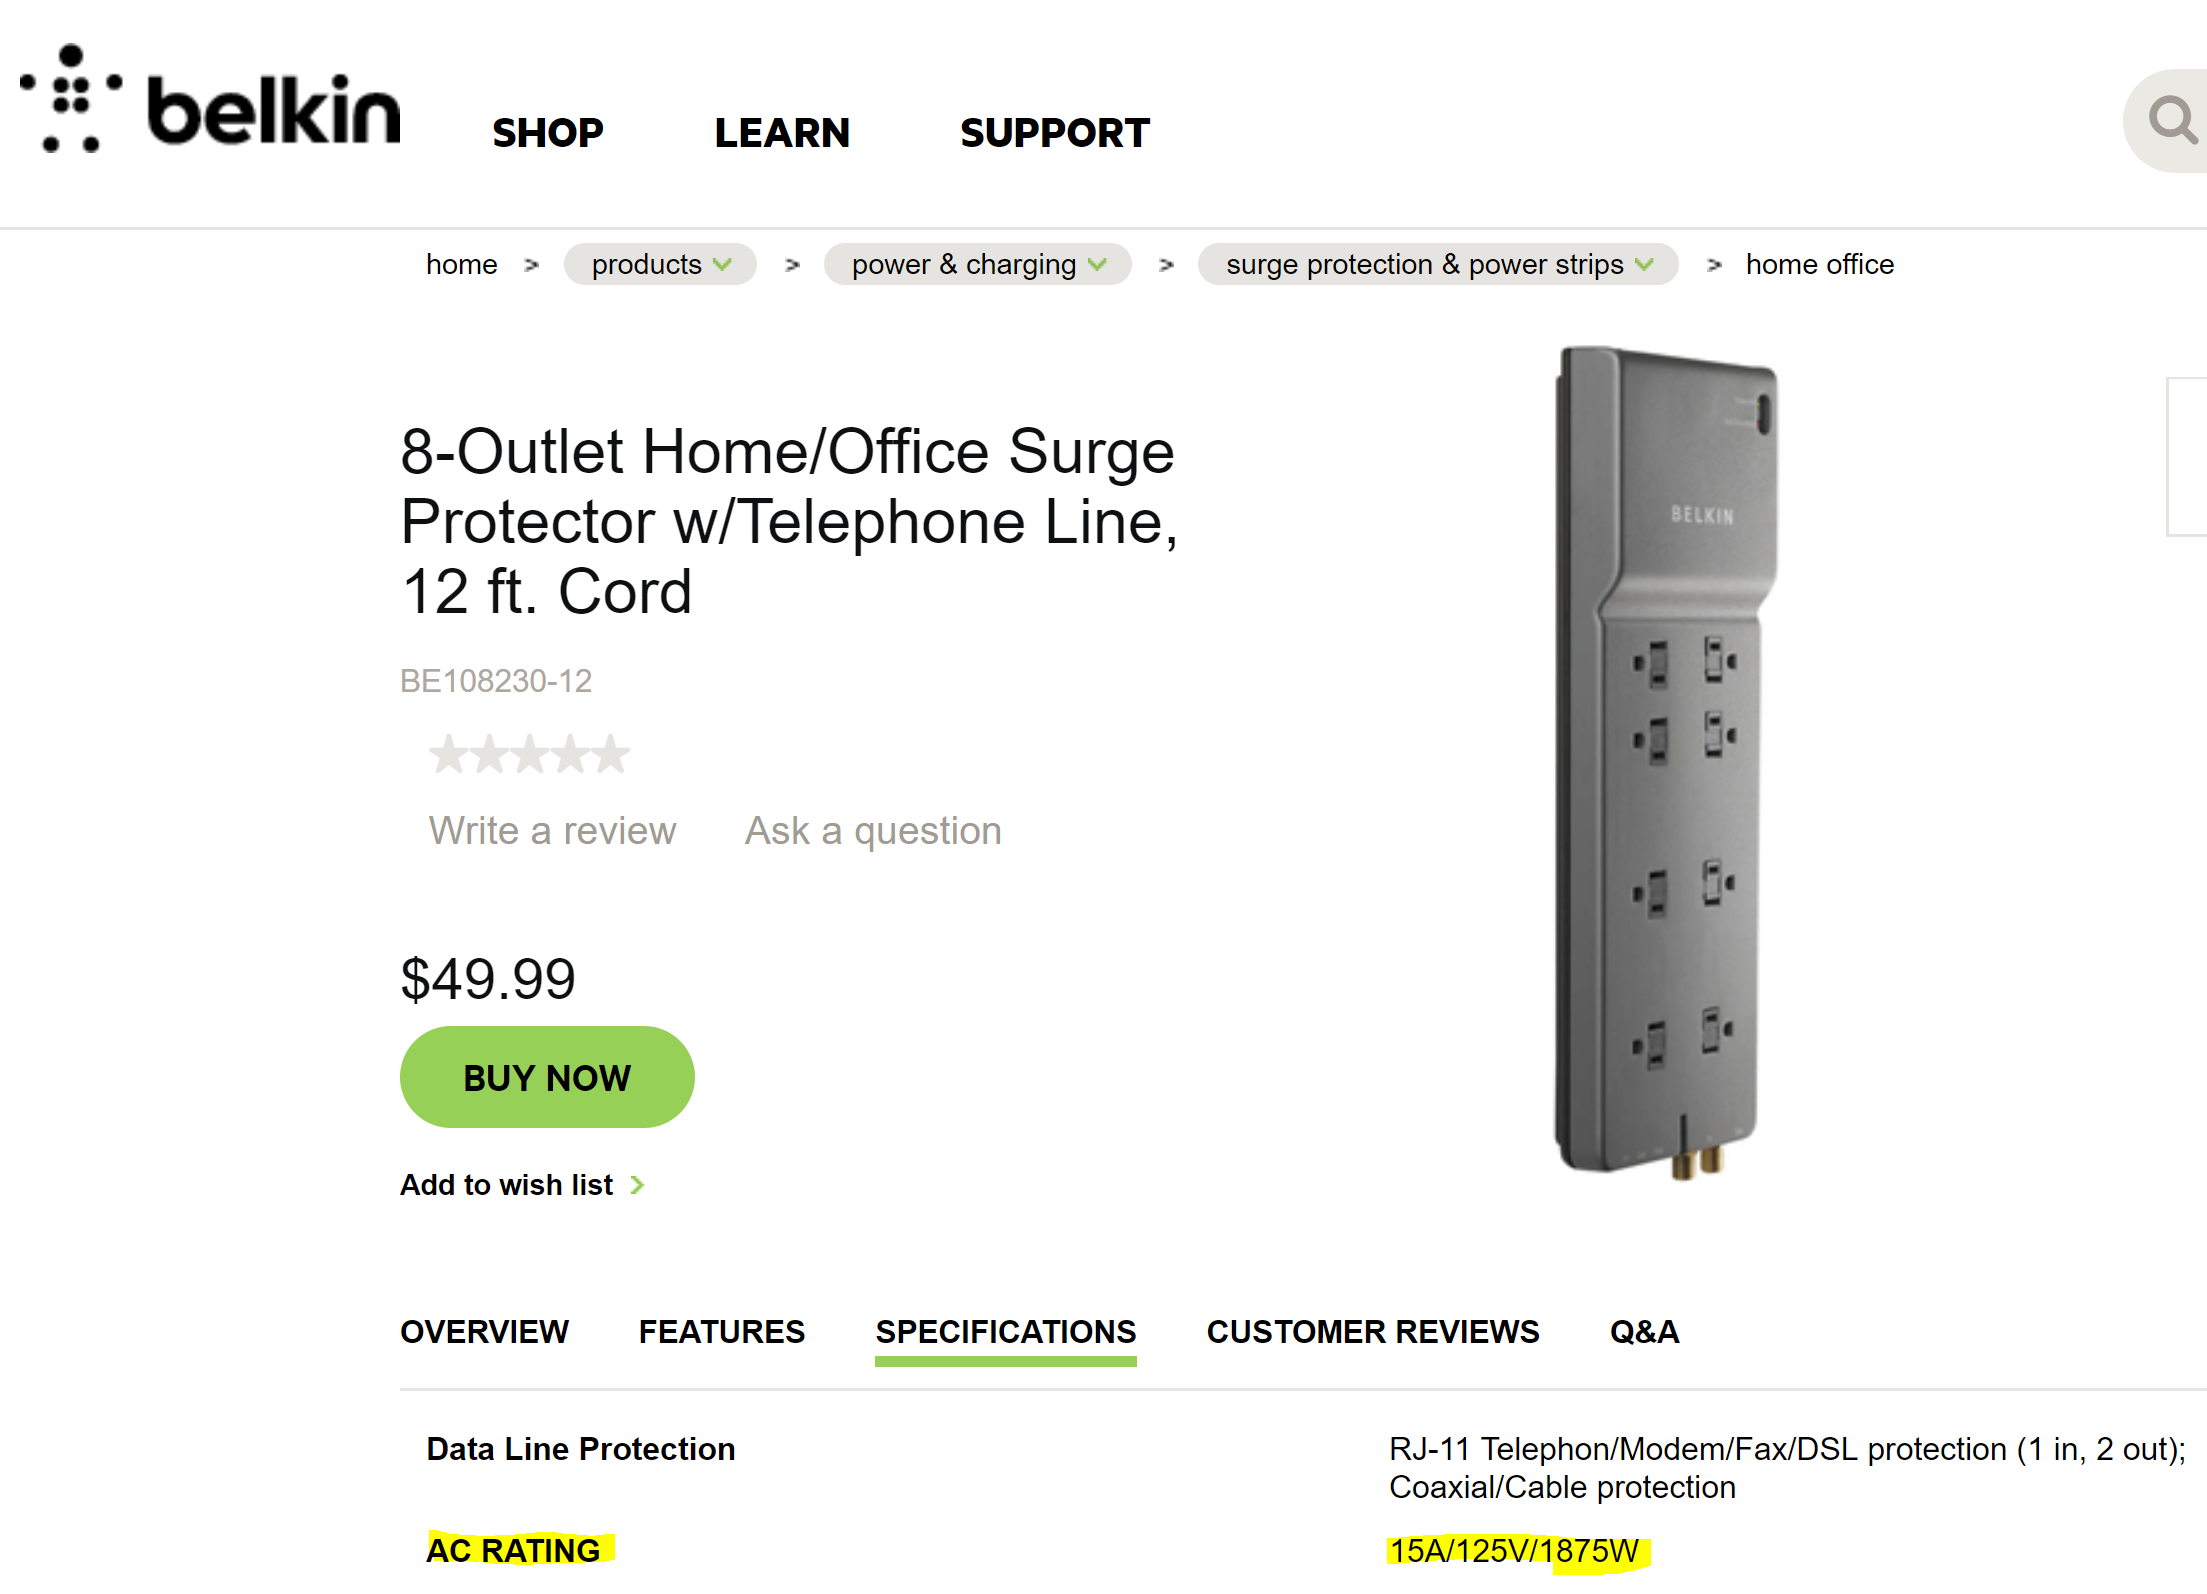
Task: Click the star rating icons
Action: click(529, 754)
